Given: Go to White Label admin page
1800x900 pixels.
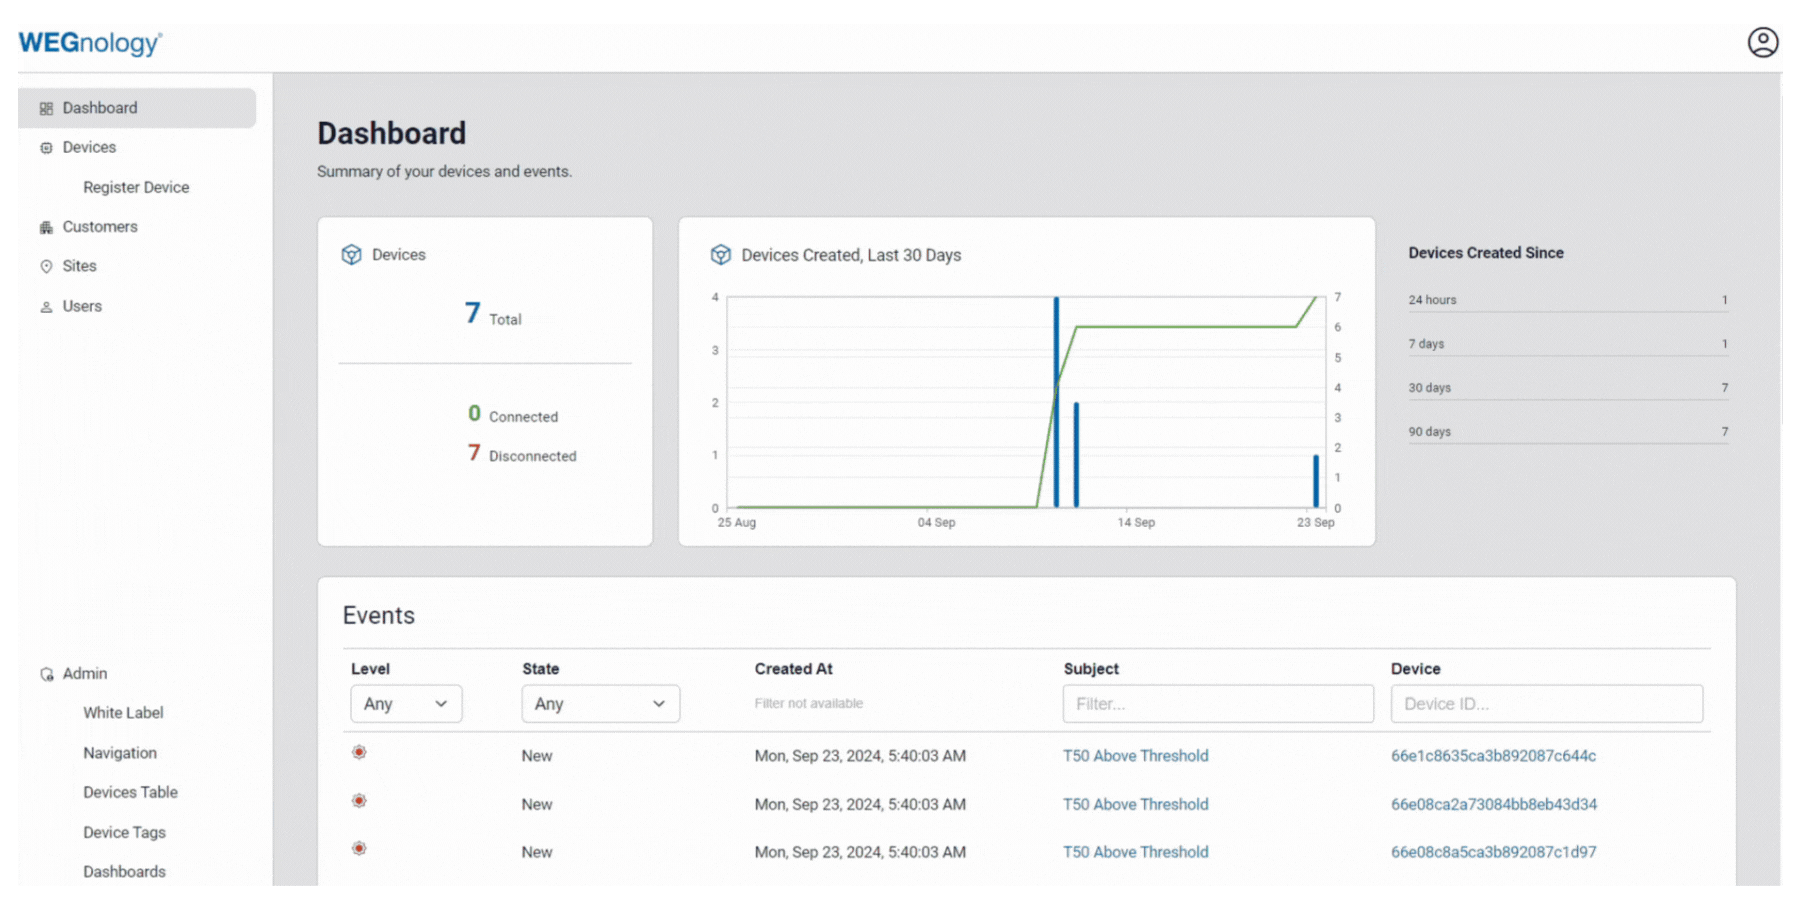Looking at the screenshot, I should pyautogui.click(x=123, y=713).
